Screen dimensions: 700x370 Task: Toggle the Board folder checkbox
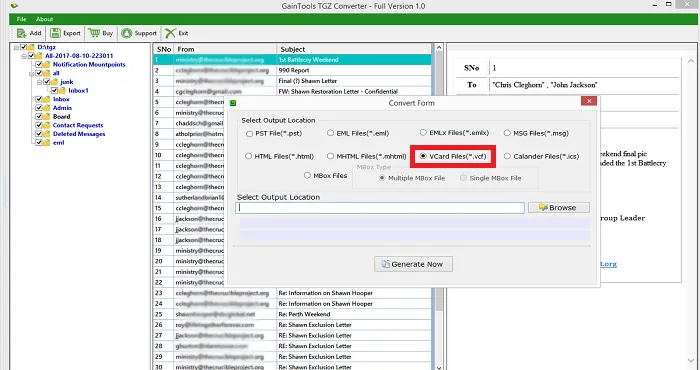coord(39,116)
